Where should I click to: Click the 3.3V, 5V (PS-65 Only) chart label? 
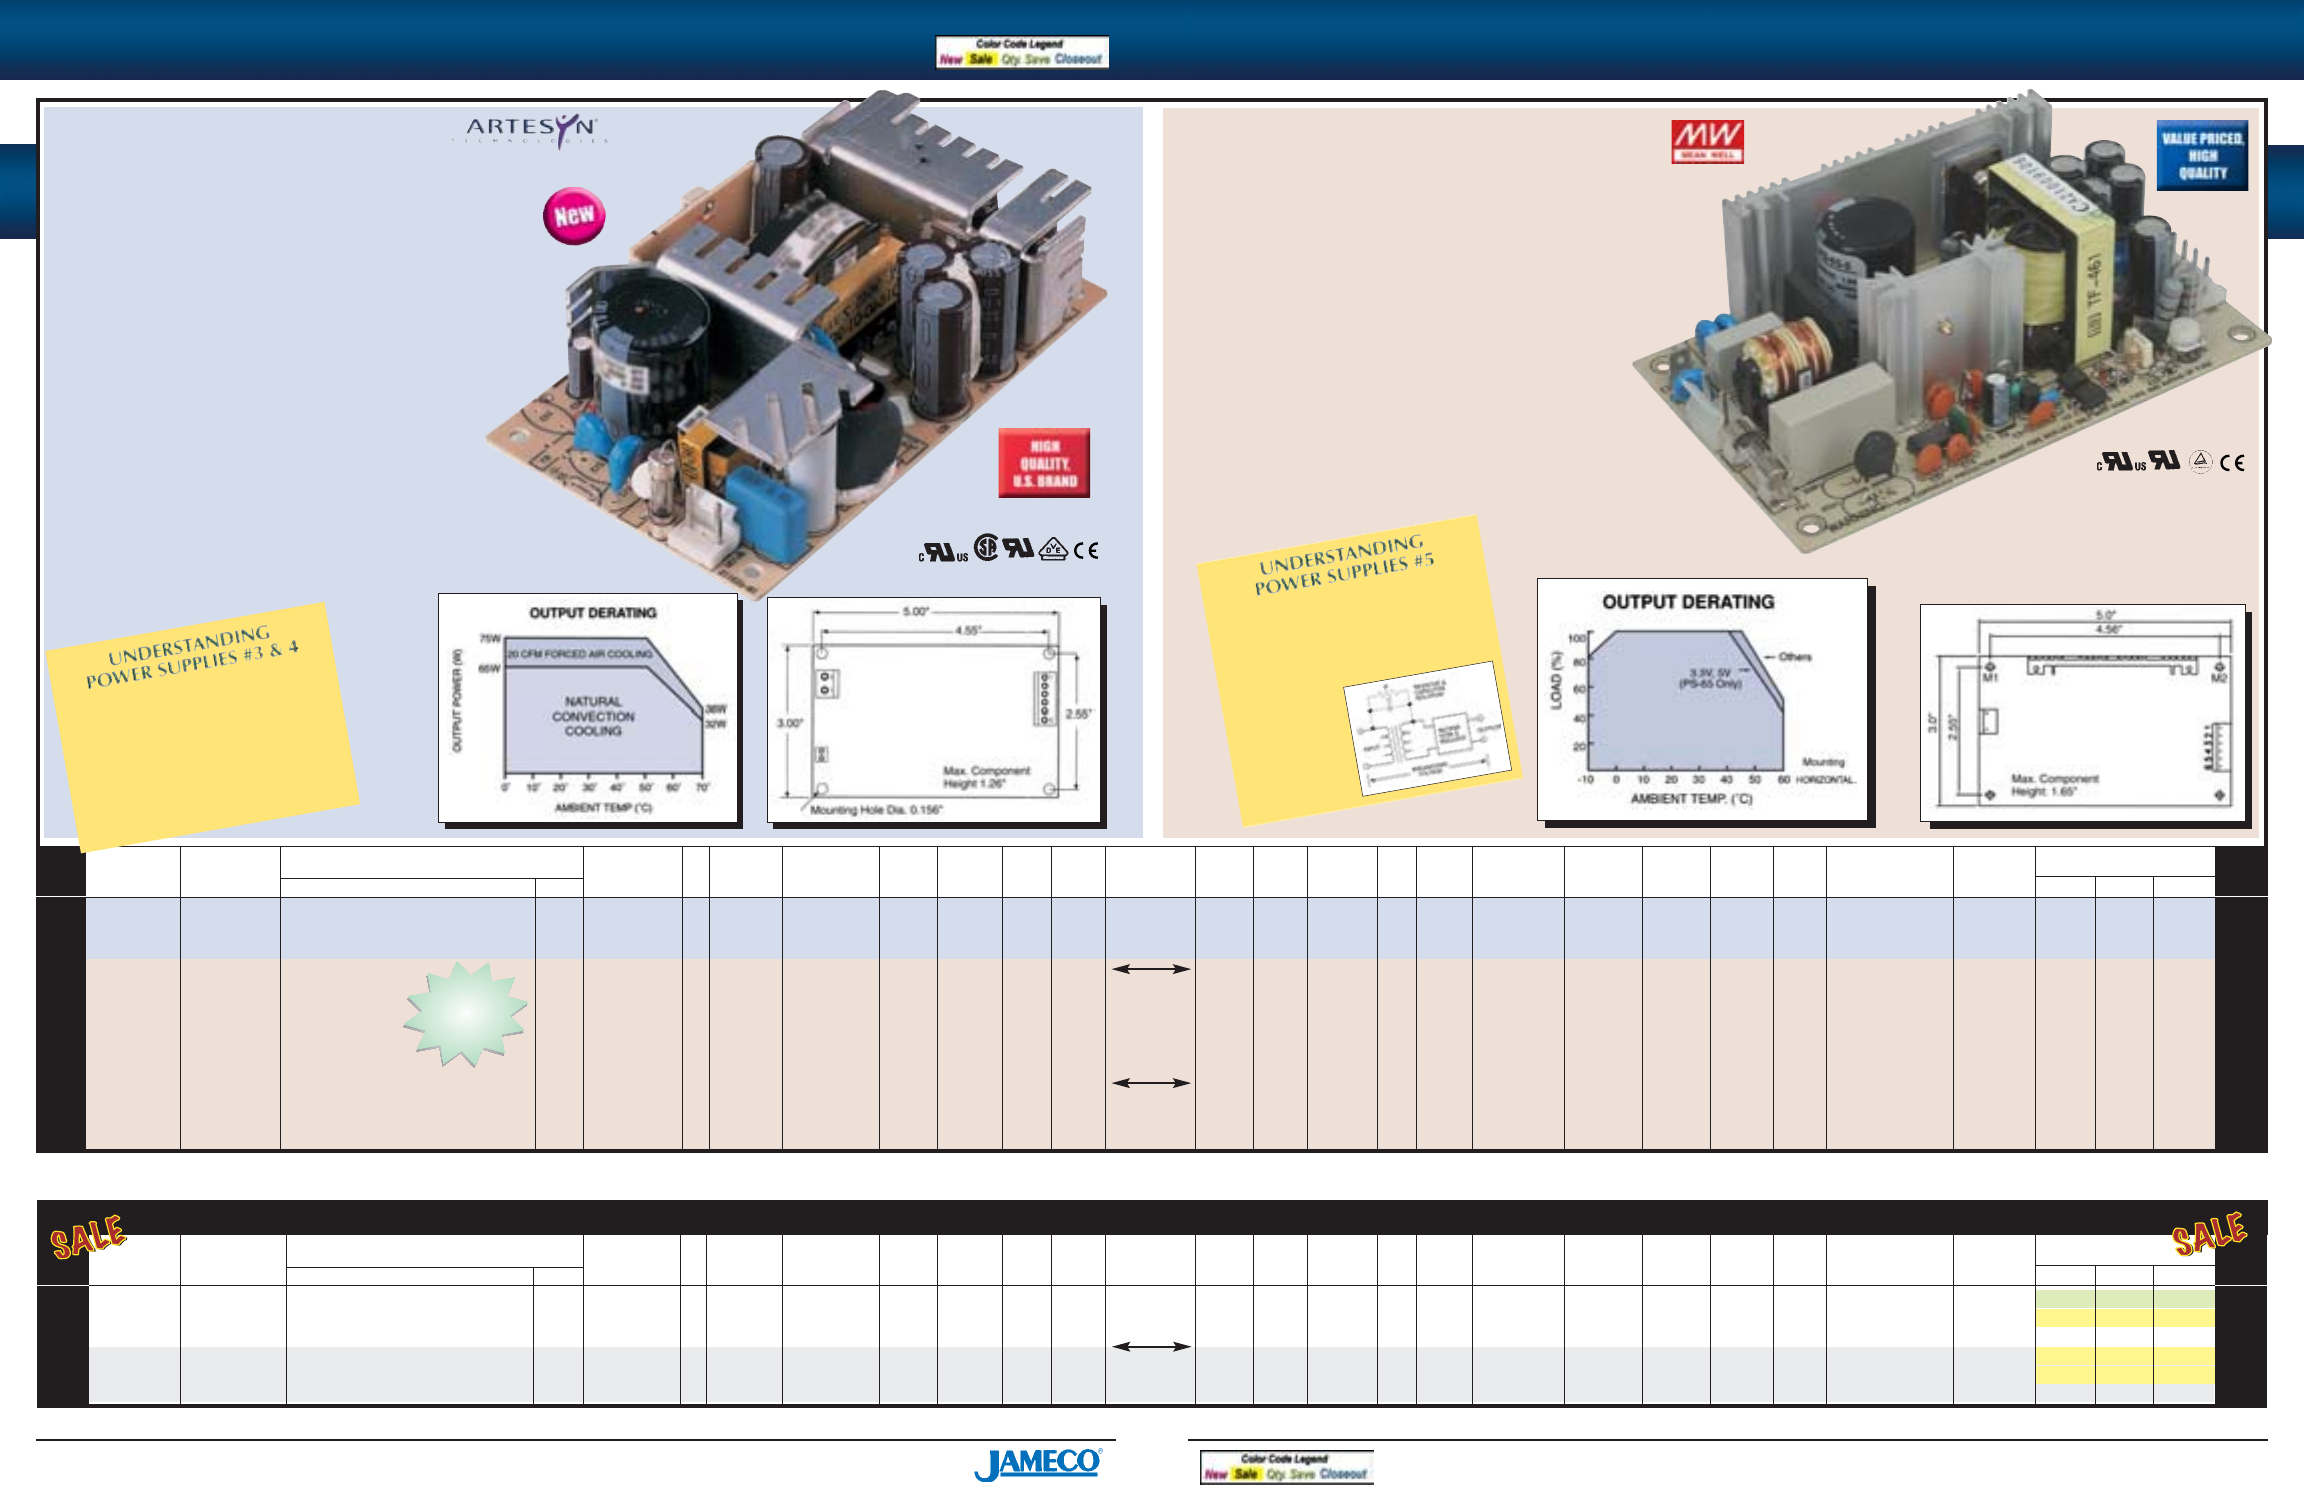(1710, 678)
